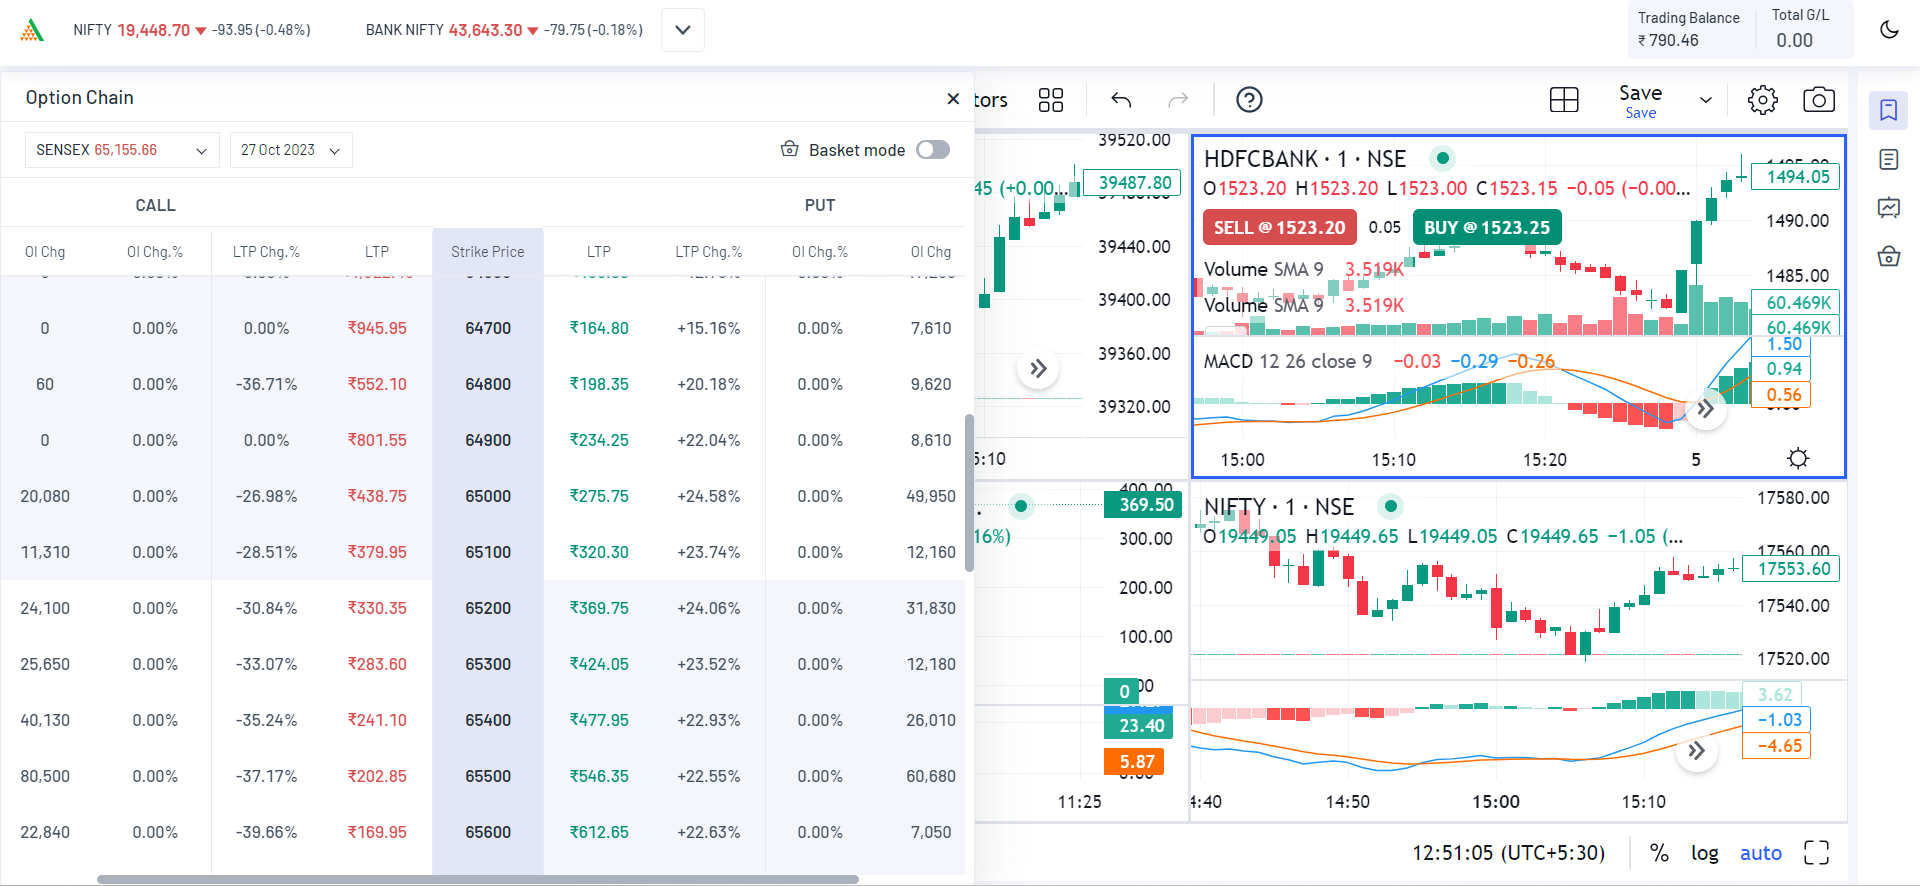Open the chart layout grid icon

click(x=1050, y=100)
